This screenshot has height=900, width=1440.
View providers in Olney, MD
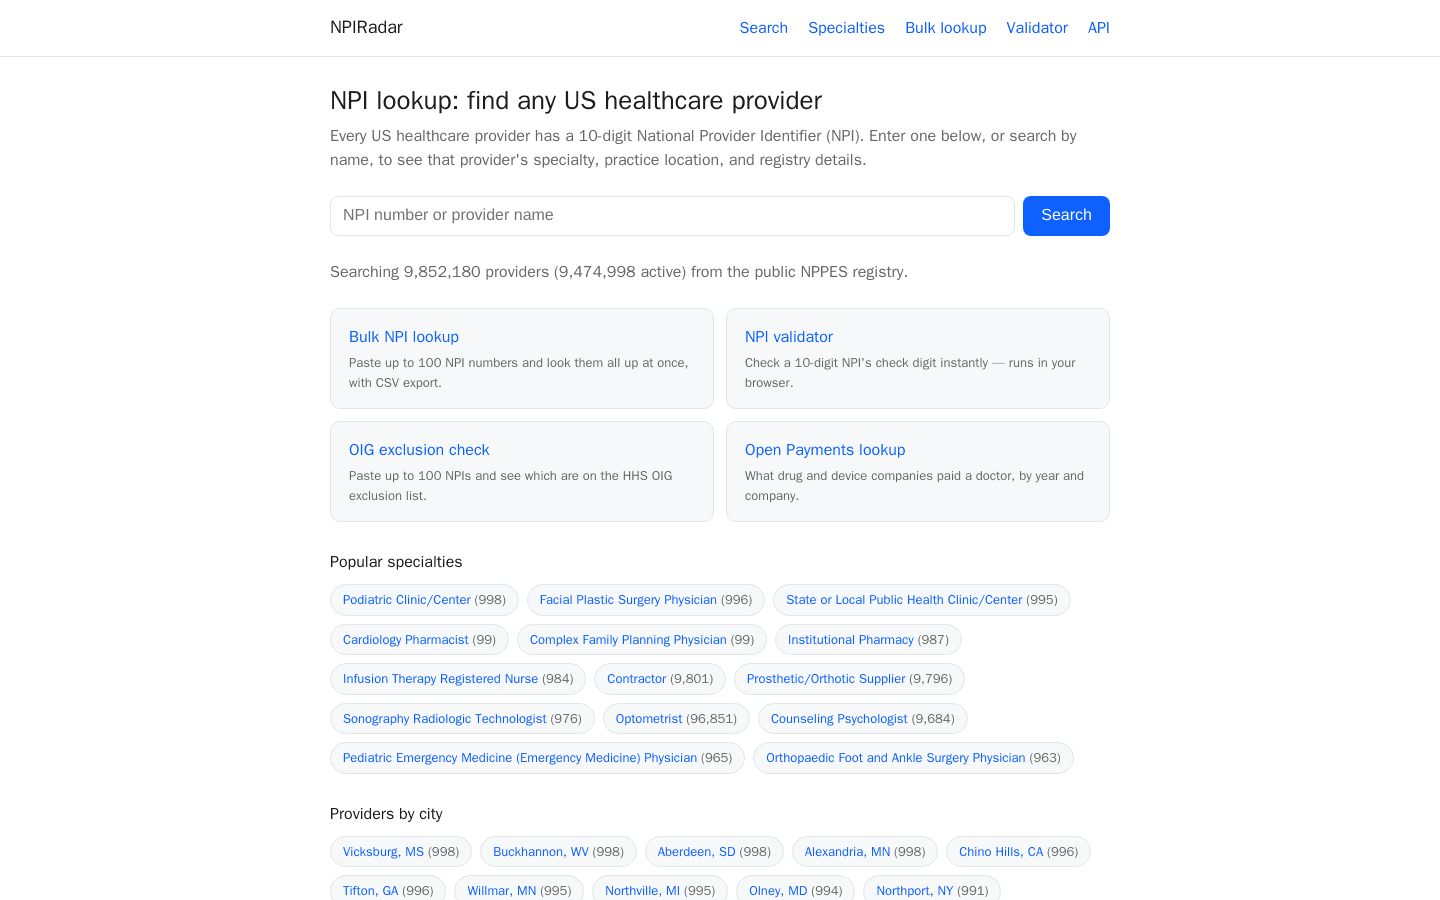coord(795,890)
